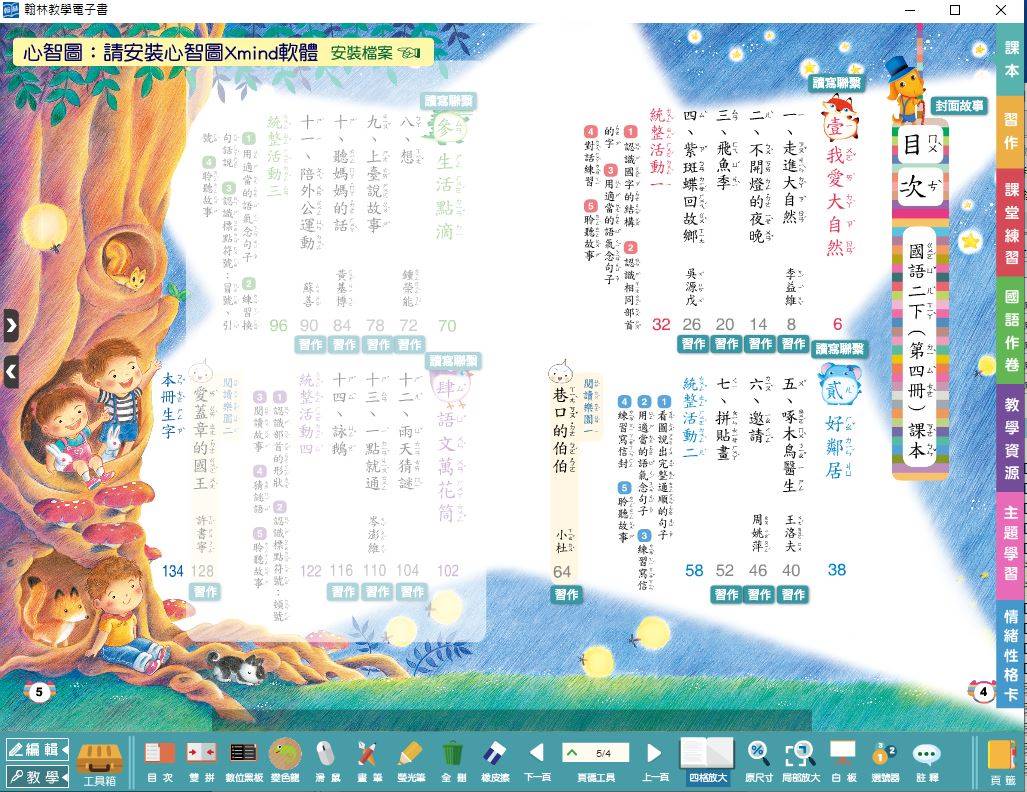This screenshot has height=792, width=1027.
Task: Open the 數位黑板 digital blackboard
Action: [244, 762]
